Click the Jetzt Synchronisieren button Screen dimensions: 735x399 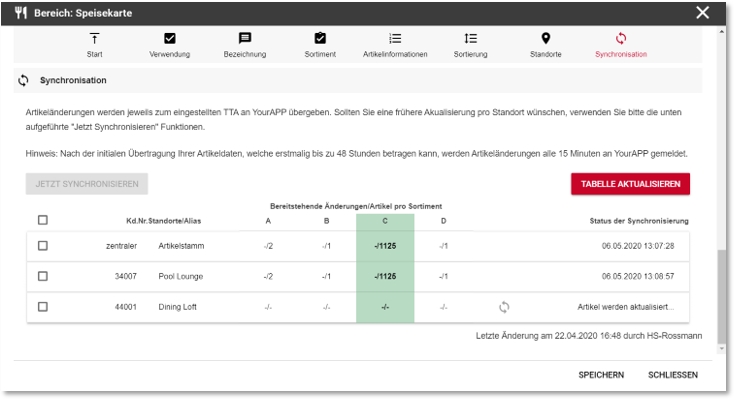tap(87, 184)
